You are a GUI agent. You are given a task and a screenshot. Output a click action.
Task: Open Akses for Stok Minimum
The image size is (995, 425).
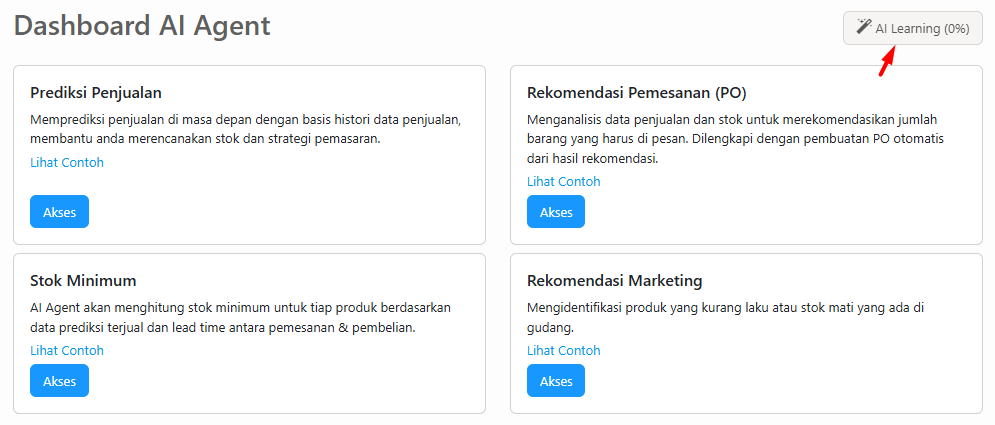(x=59, y=380)
